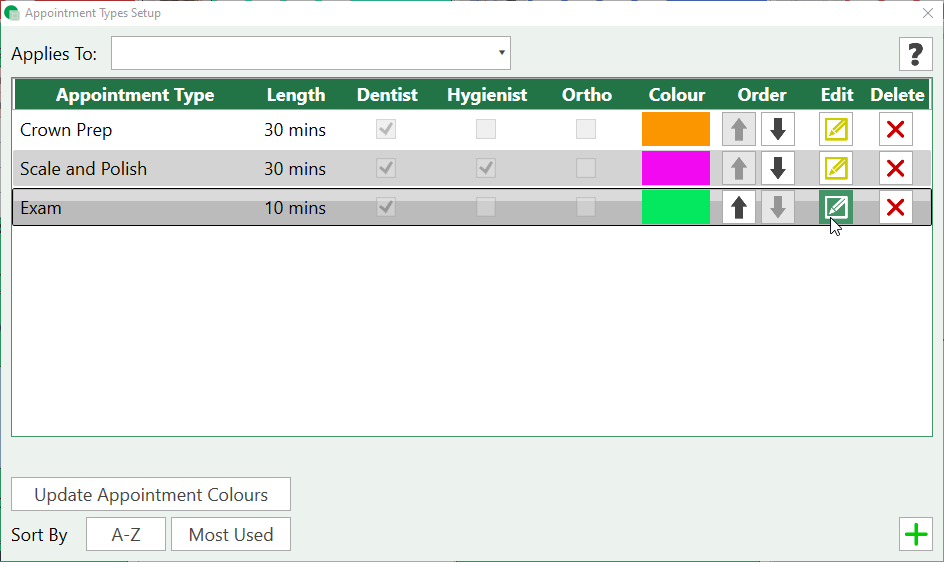Toggle Dentist checkbox for Crown Prep
Image resolution: width=944 pixels, height=562 pixels.
tap(386, 129)
